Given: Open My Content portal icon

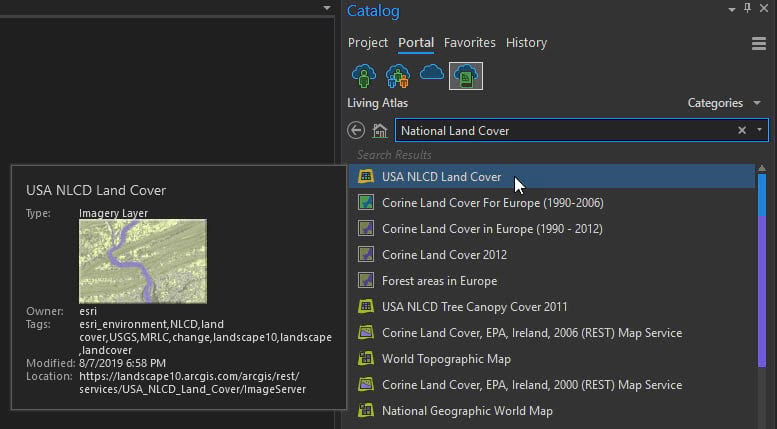Looking at the screenshot, I should click(364, 76).
